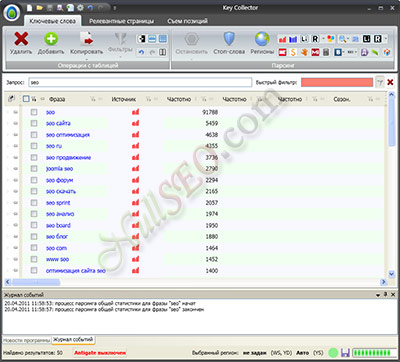Image resolution: width=400 pixels, height=362 pixels.
Task: Click the Запрос input field containing seo
Action: tap(140, 82)
